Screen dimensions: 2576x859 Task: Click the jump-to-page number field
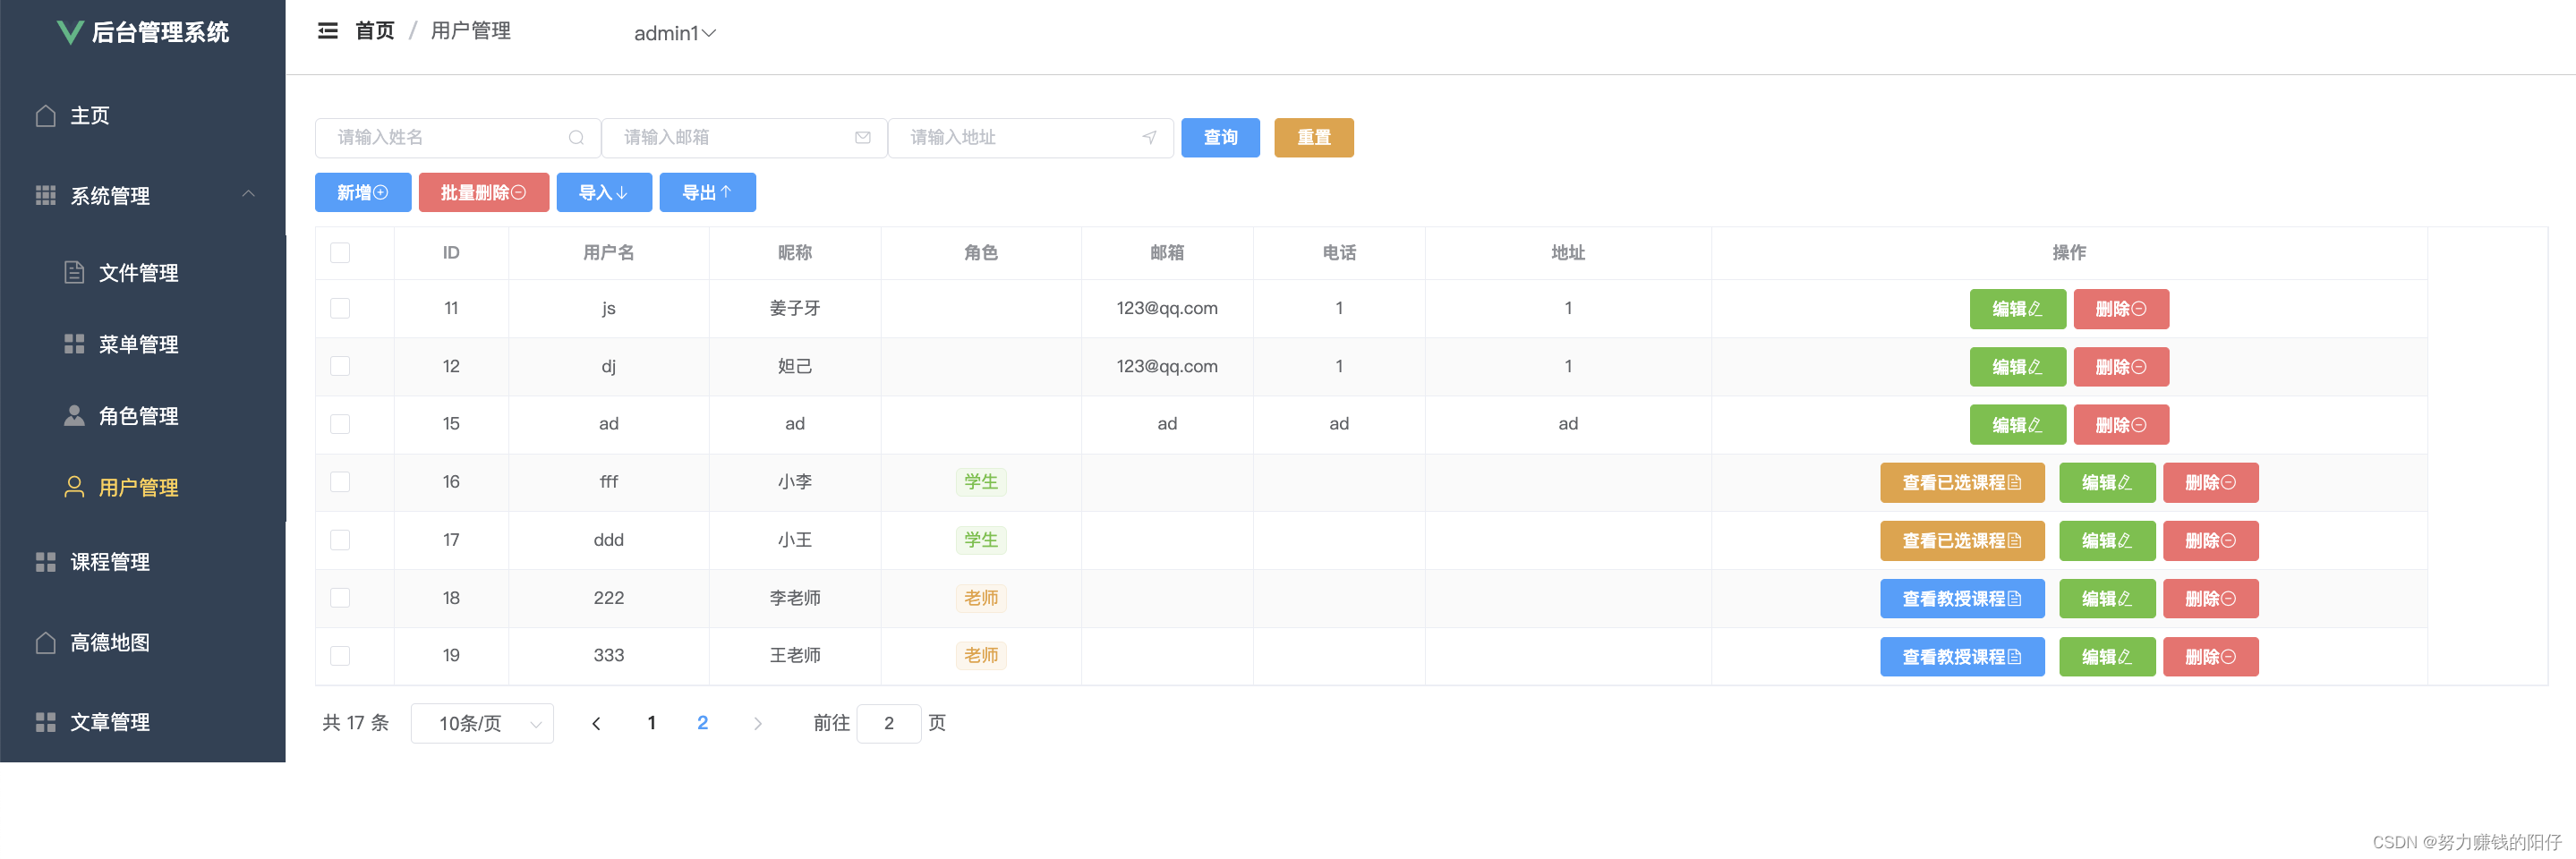[x=889, y=724]
